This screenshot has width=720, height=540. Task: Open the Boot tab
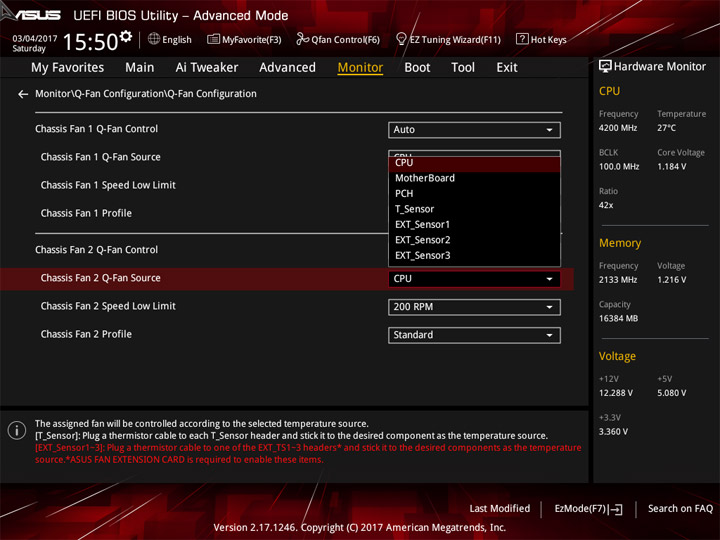click(417, 68)
